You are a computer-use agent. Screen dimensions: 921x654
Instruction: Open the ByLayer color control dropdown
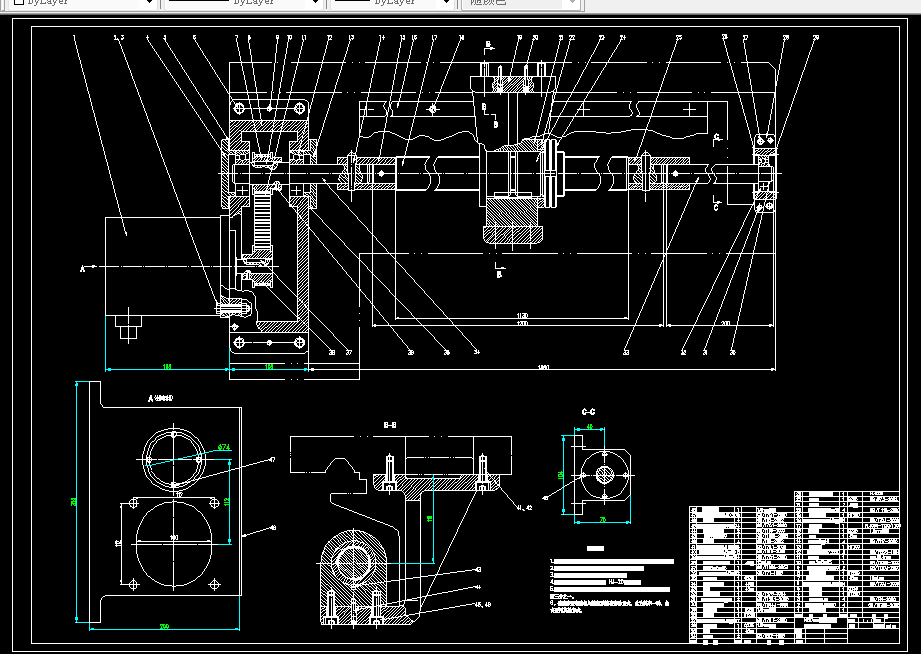click(85, 3)
